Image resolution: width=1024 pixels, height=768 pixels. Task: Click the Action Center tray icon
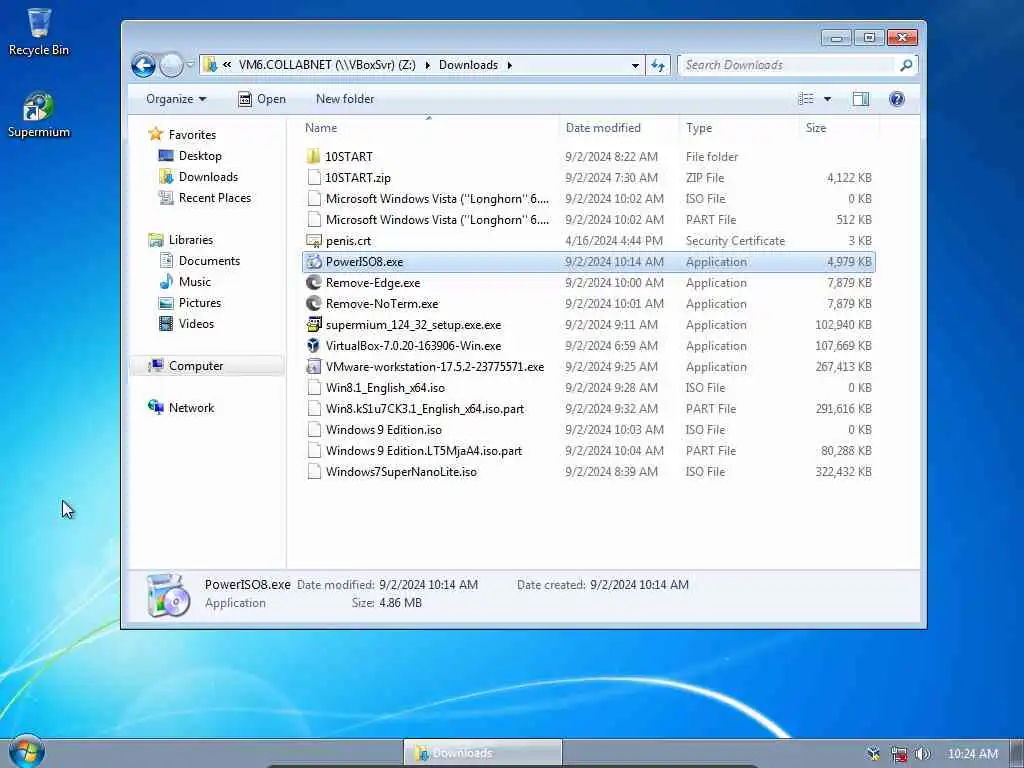pyautogui.click(x=874, y=754)
